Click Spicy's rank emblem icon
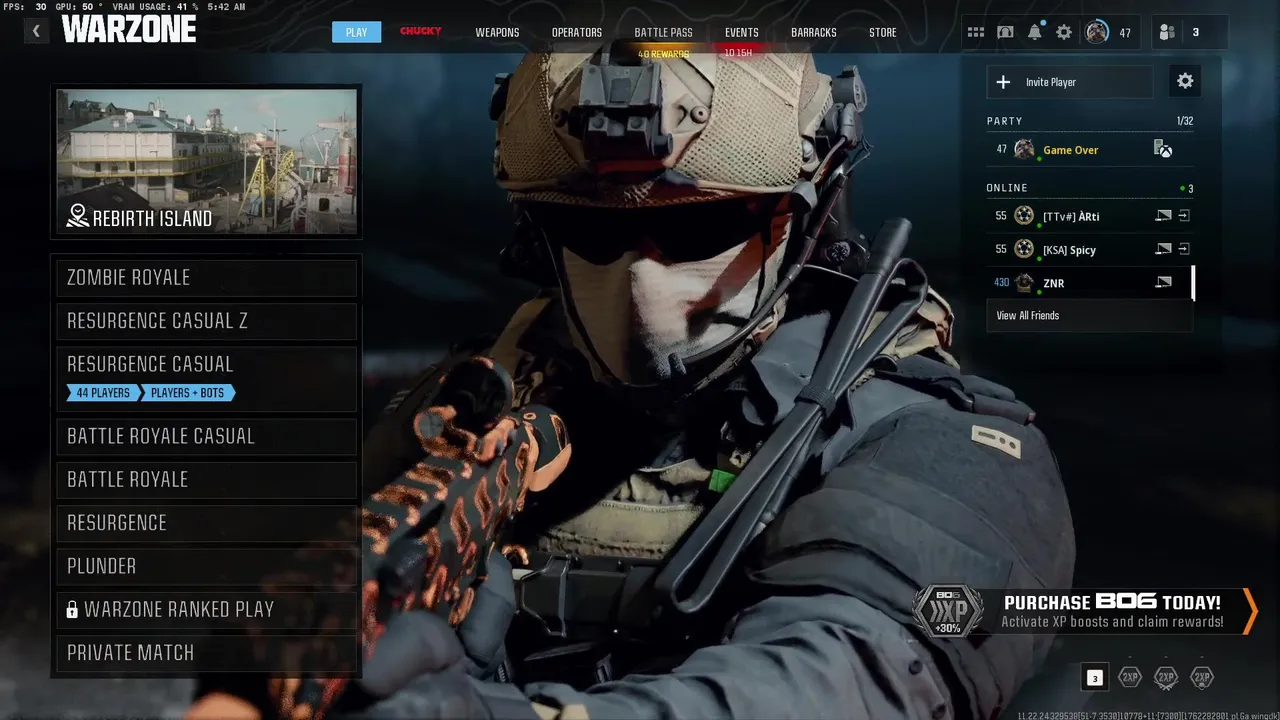Image resolution: width=1280 pixels, height=720 pixels. 1024,249
